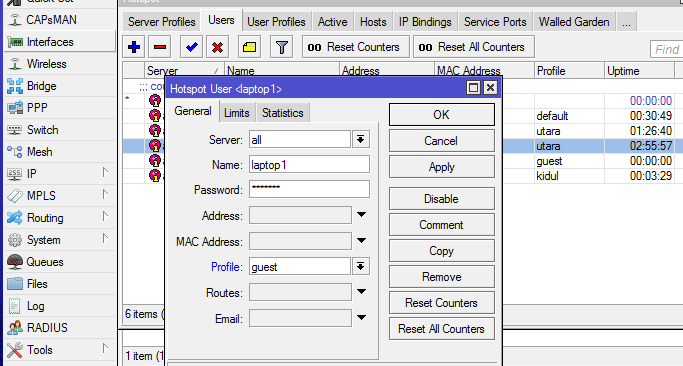Image resolution: width=683 pixels, height=366 pixels.
Task: Click the OK button
Action: click(442, 115)
